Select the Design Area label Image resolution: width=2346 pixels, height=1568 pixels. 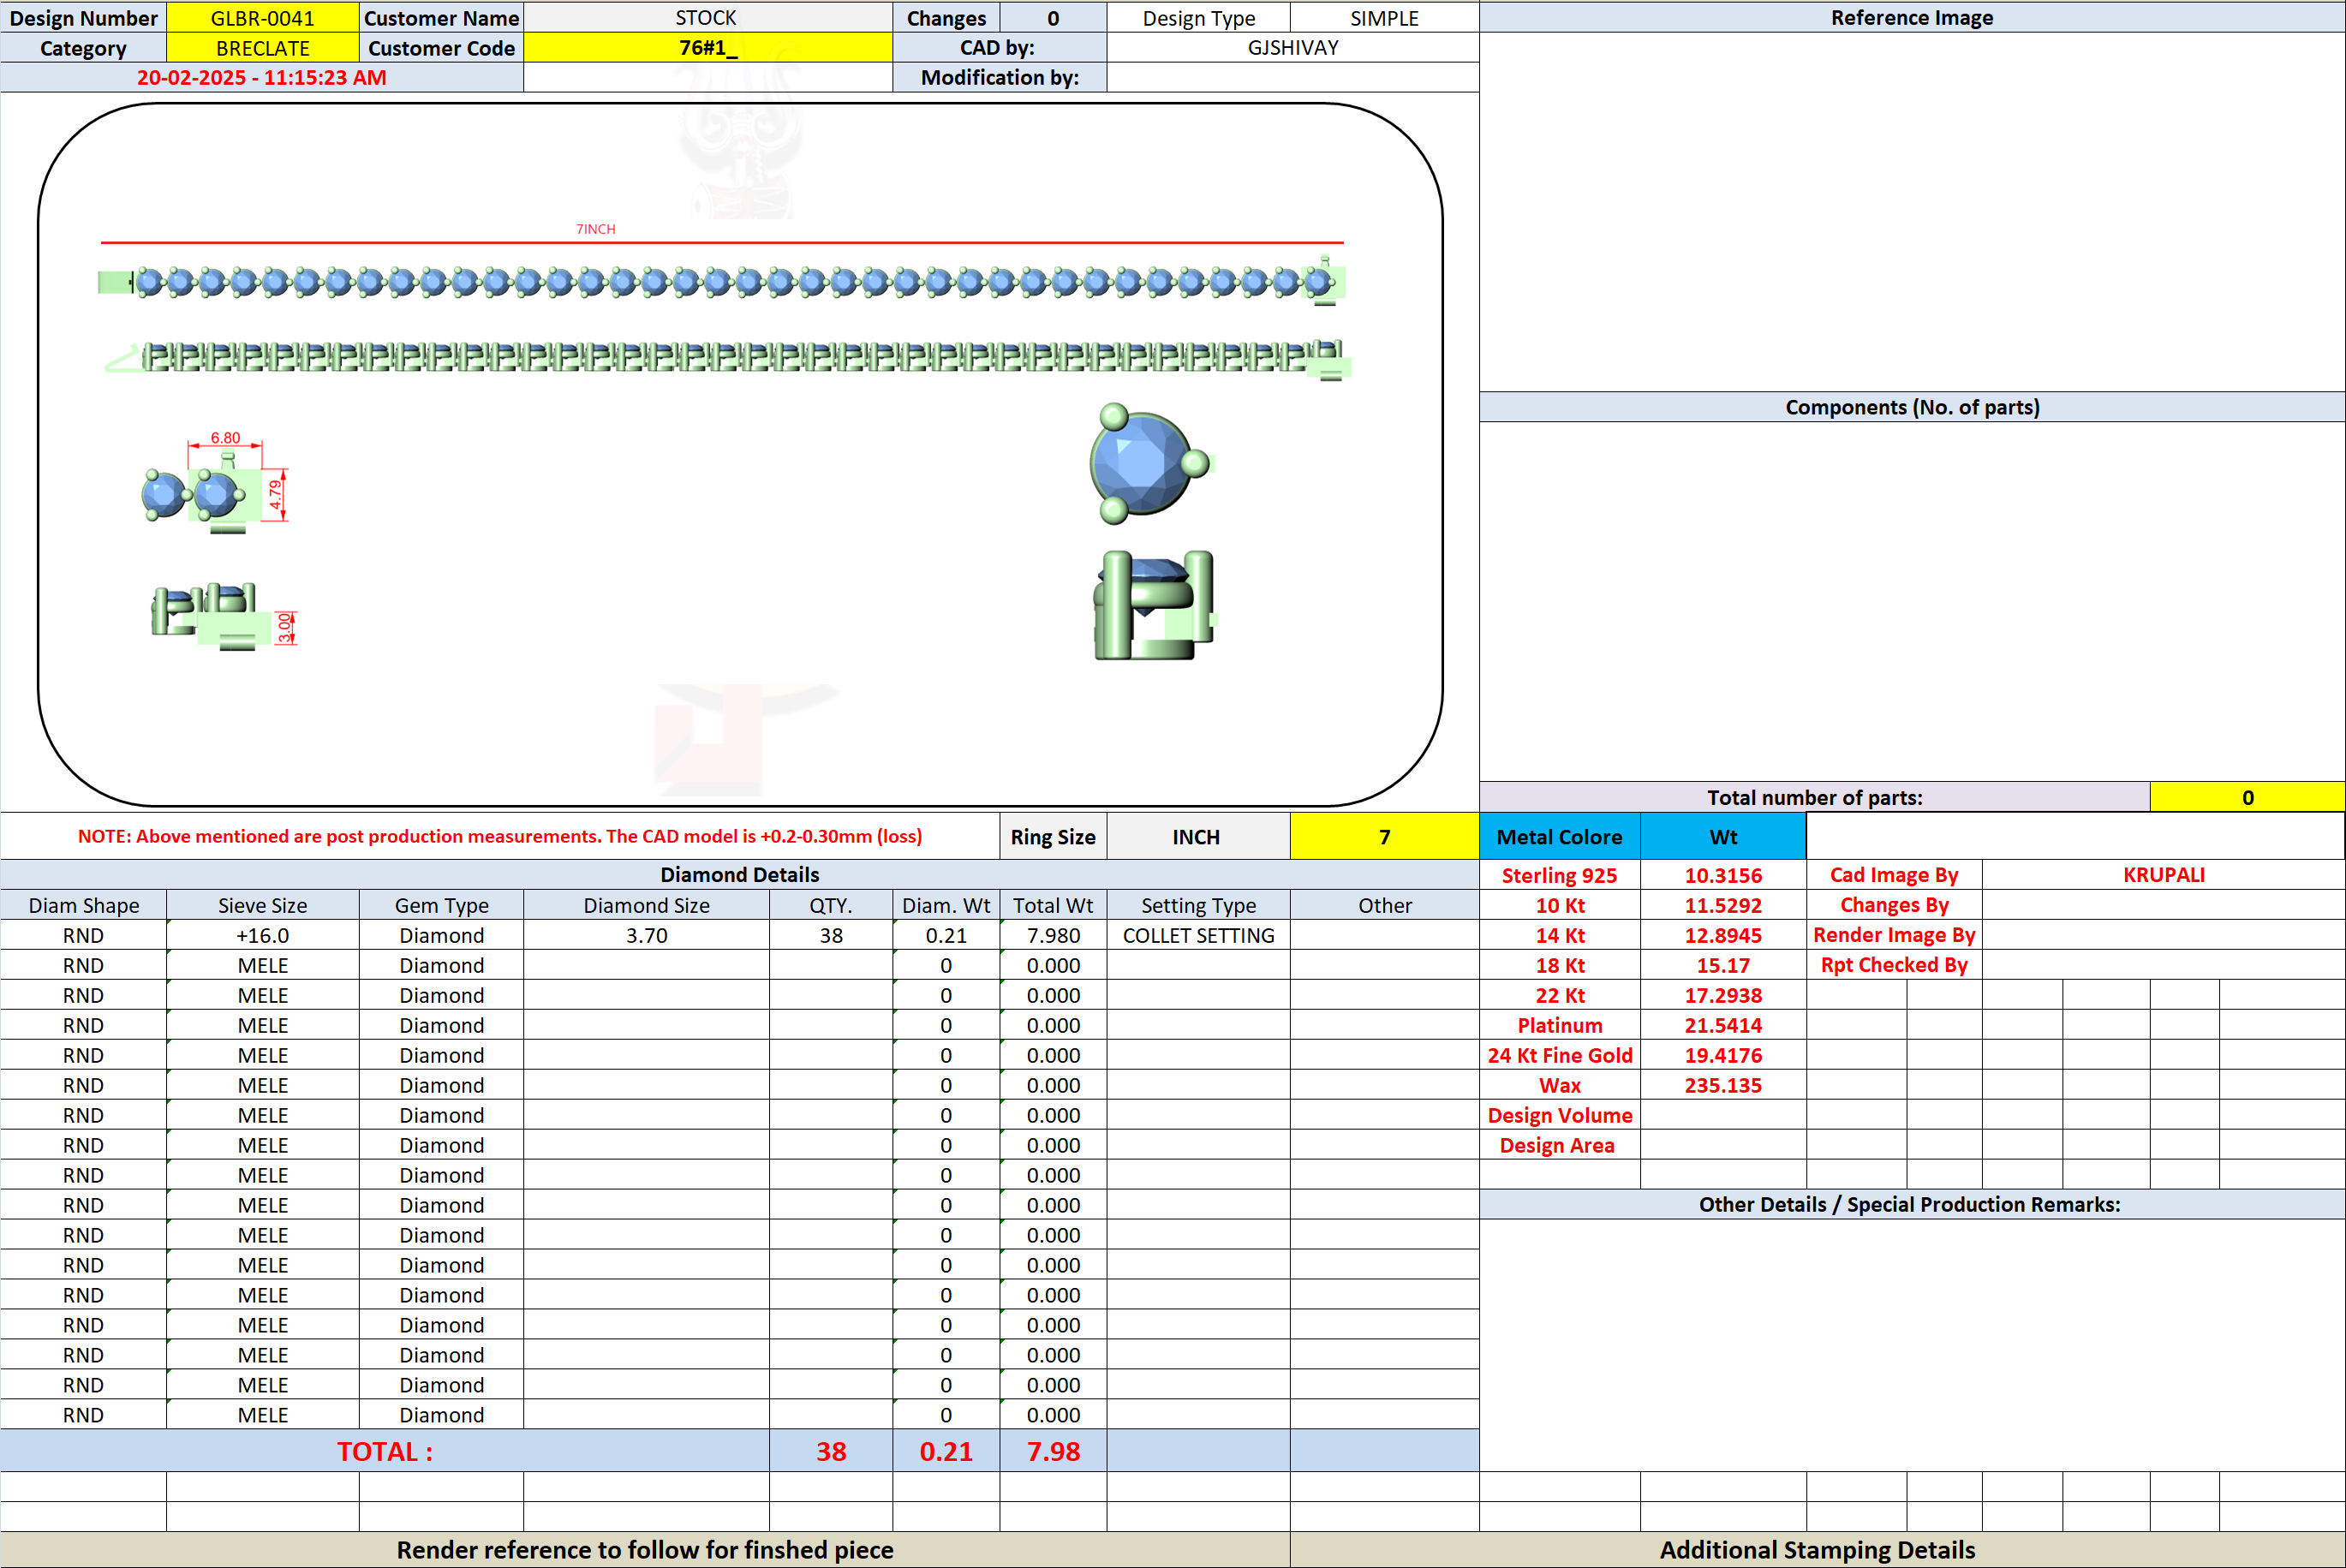[x=1559, y=1145]
